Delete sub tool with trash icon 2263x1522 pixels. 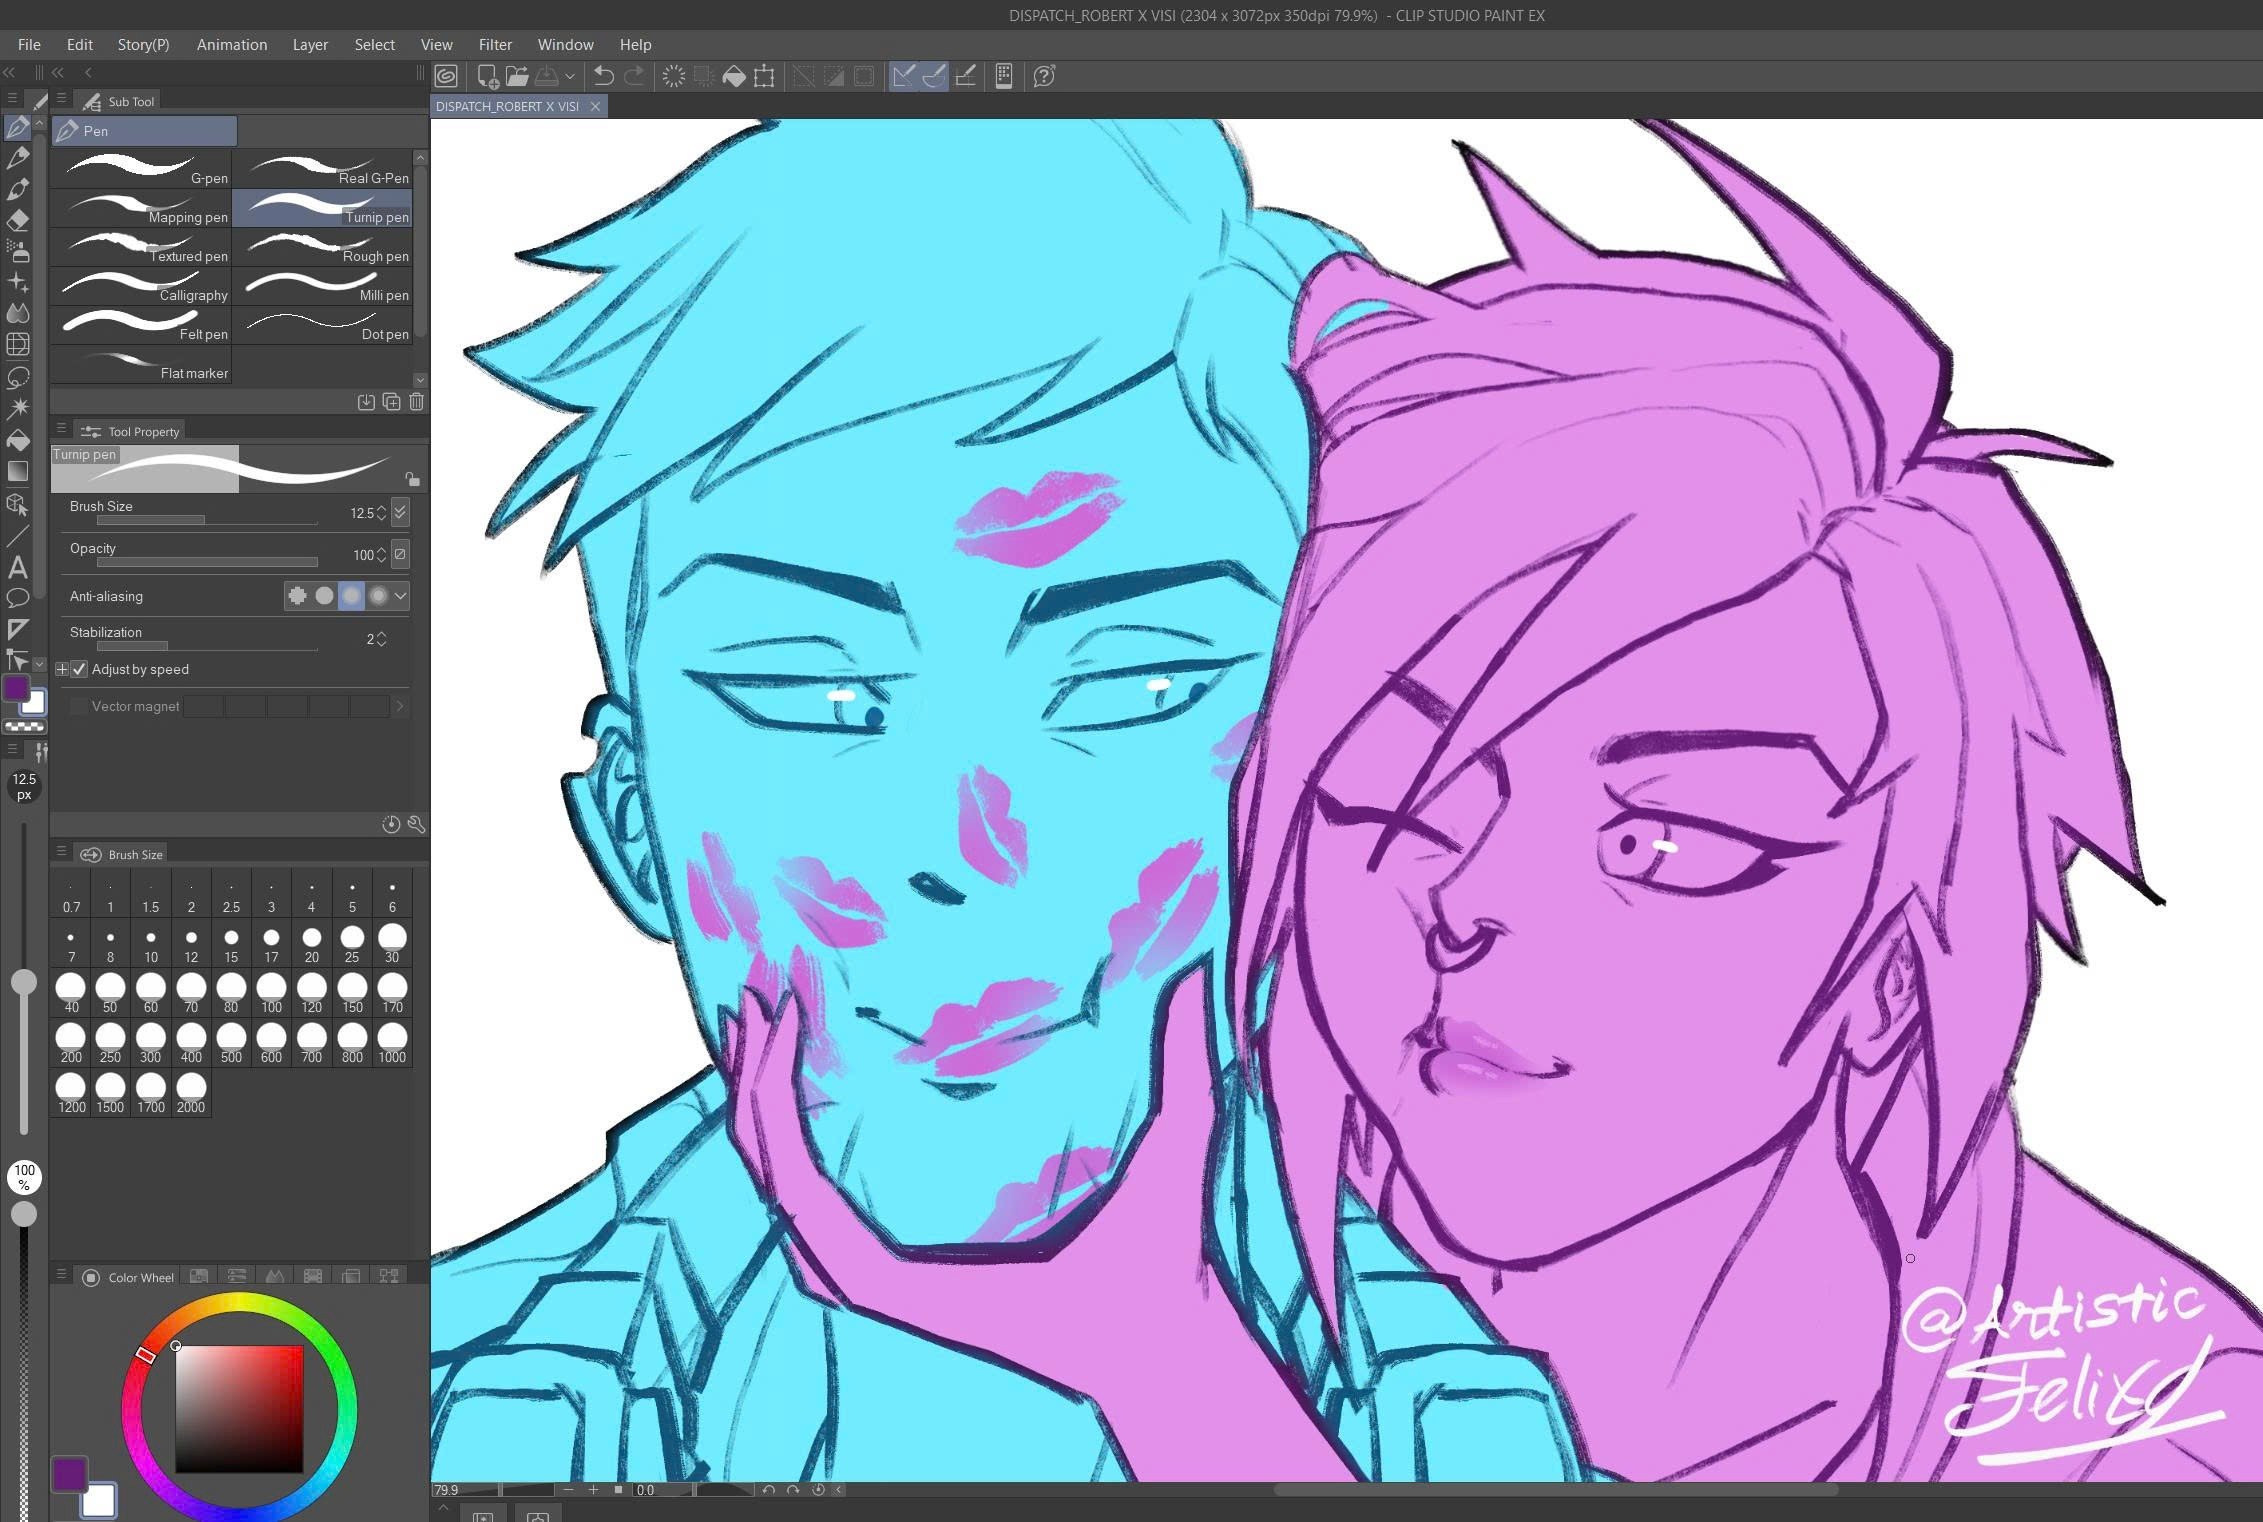(x=416, y=402)
